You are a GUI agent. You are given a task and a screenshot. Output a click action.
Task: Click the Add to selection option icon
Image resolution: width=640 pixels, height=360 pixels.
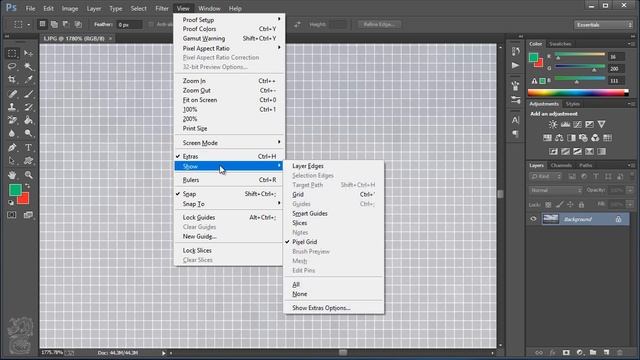pos(54,24)
